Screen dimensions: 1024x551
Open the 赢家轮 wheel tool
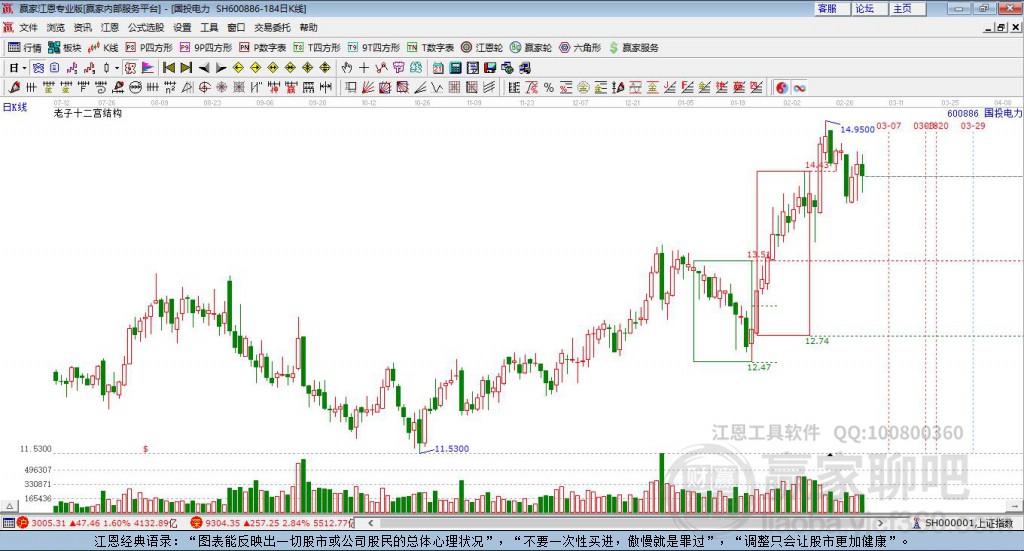coord(531,48)
